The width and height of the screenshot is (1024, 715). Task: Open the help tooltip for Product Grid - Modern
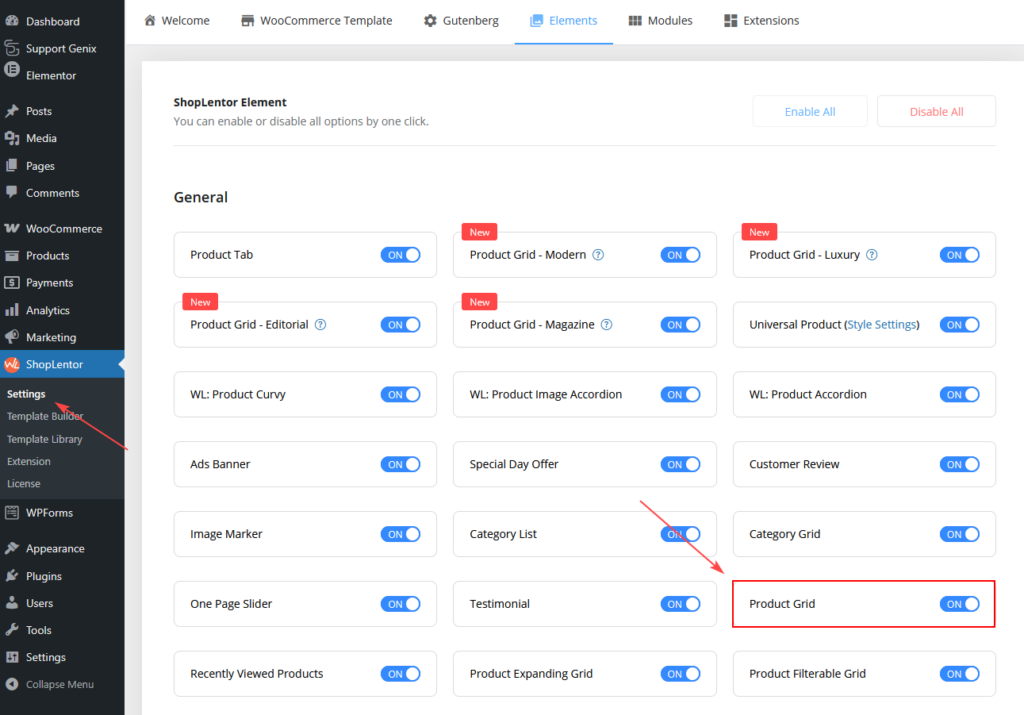[598, 254]
